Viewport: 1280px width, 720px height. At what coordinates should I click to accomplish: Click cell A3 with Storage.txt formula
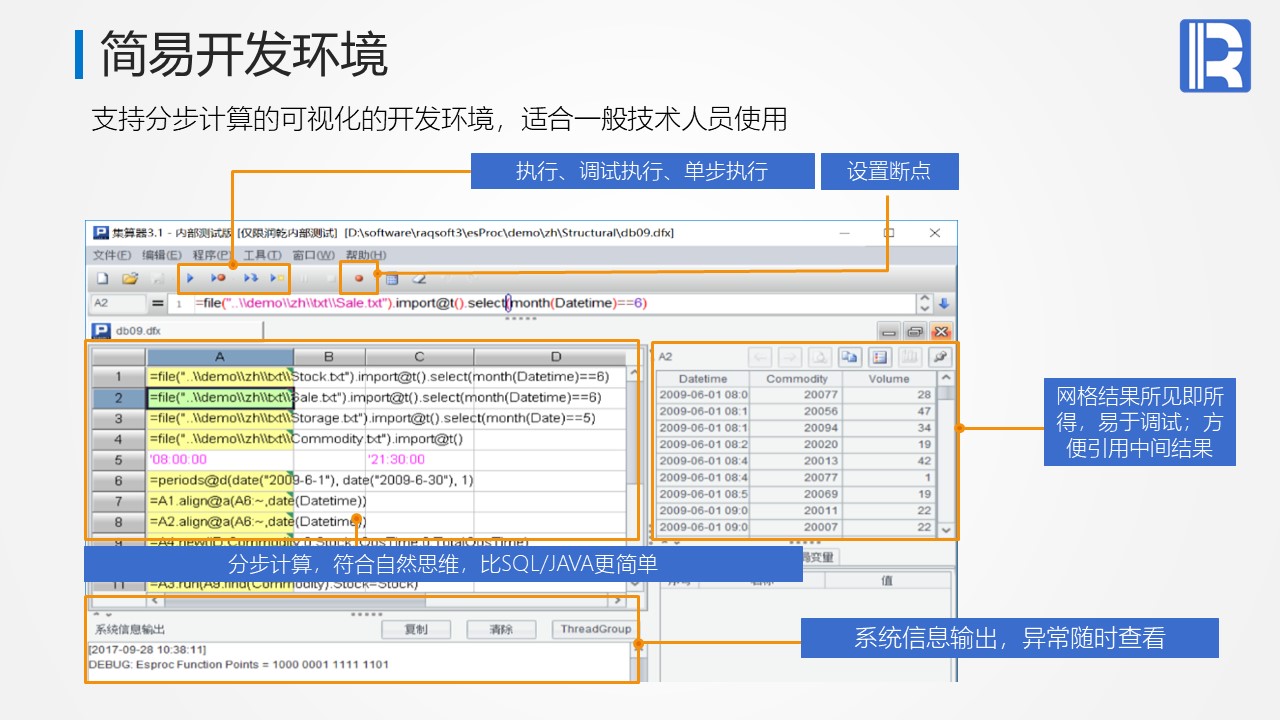[x=220, y=418]
